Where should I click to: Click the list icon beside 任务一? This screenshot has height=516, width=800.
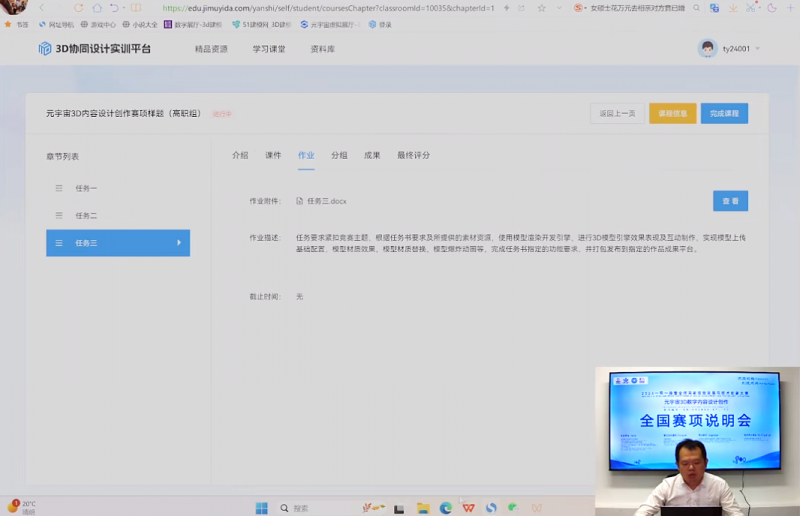click(59, 188)
